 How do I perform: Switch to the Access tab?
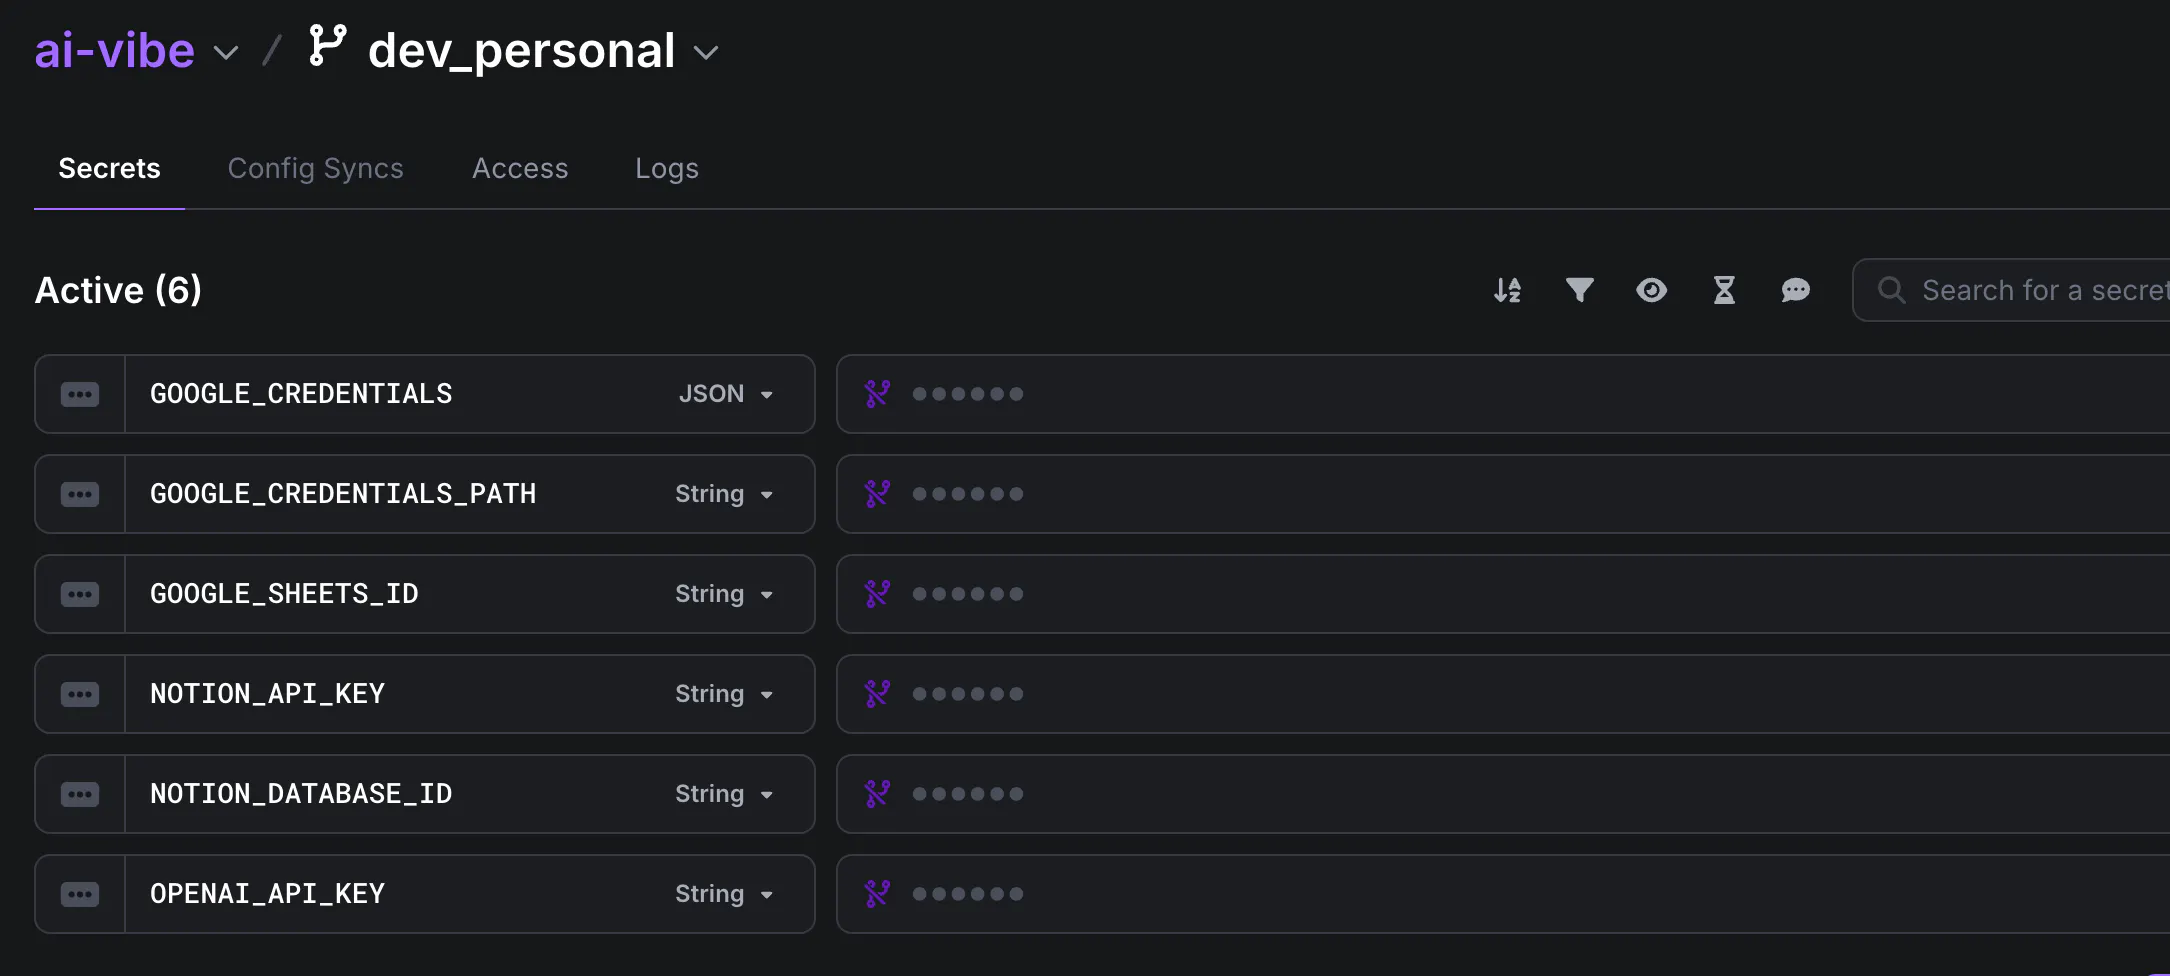(520, 168)
